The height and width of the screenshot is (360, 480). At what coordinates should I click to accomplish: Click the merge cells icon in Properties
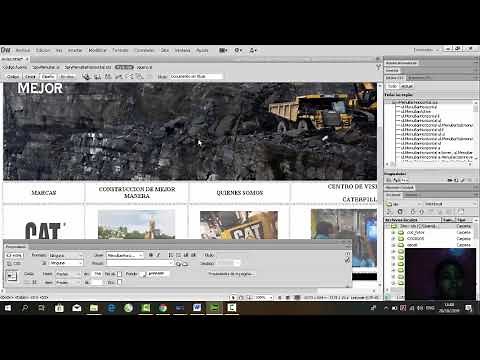[x=27, y=283]
